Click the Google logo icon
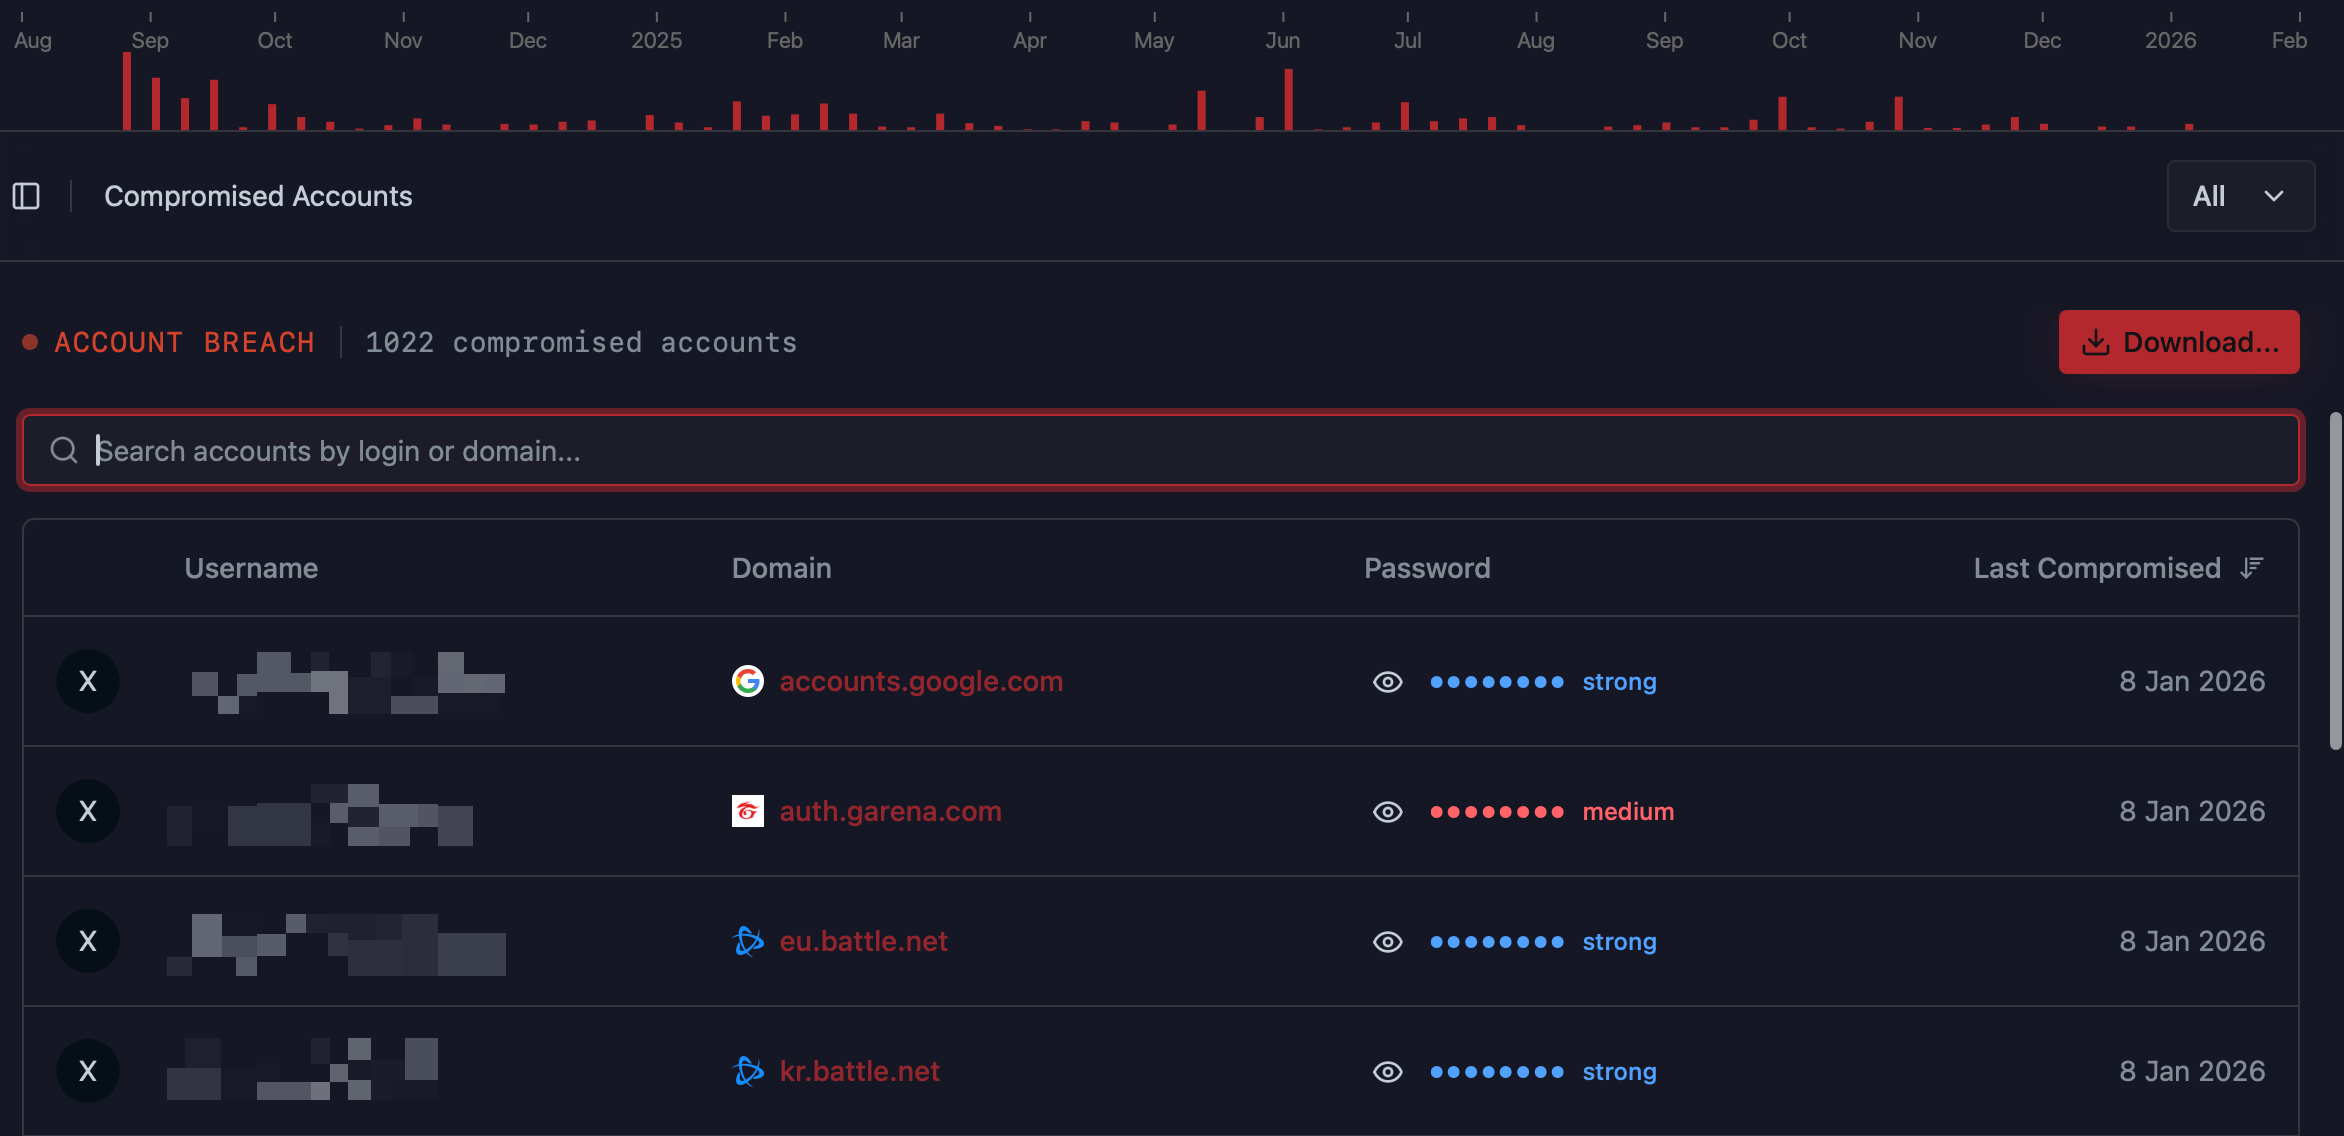 (747, 681)
